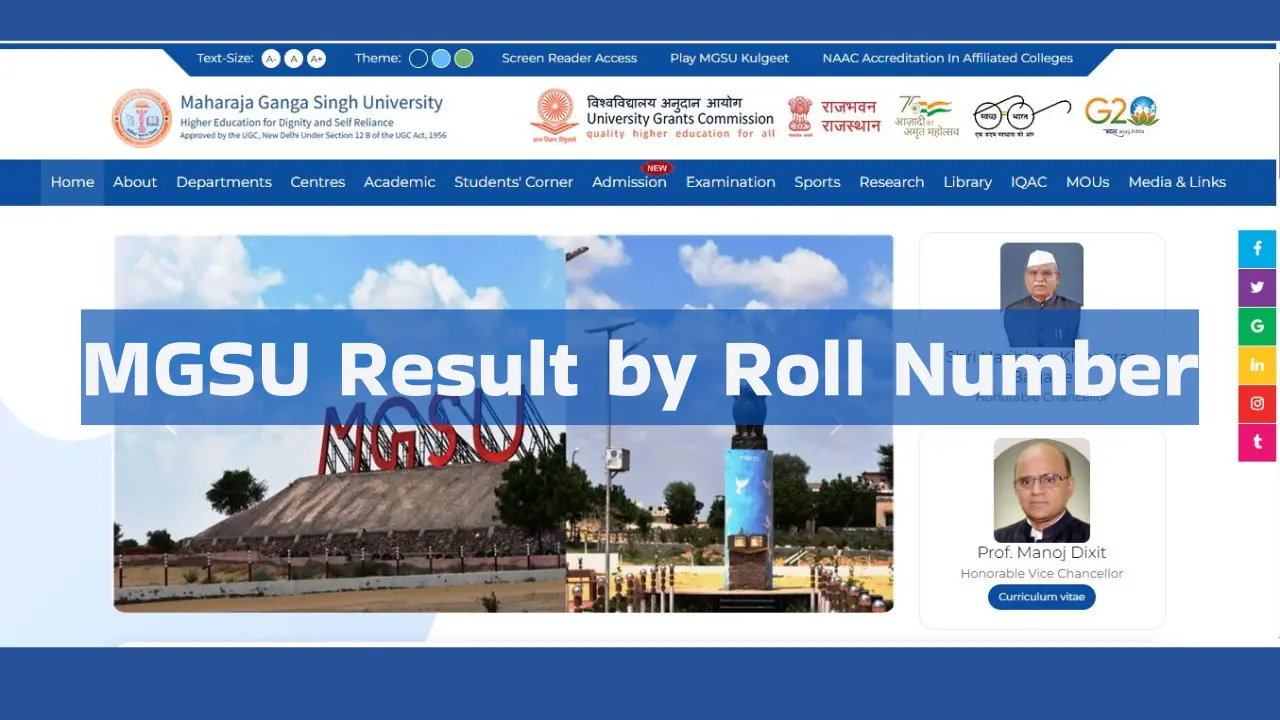Open the Admission menu
Screen dimensions: 1280x720
click(x=629, y=182)
